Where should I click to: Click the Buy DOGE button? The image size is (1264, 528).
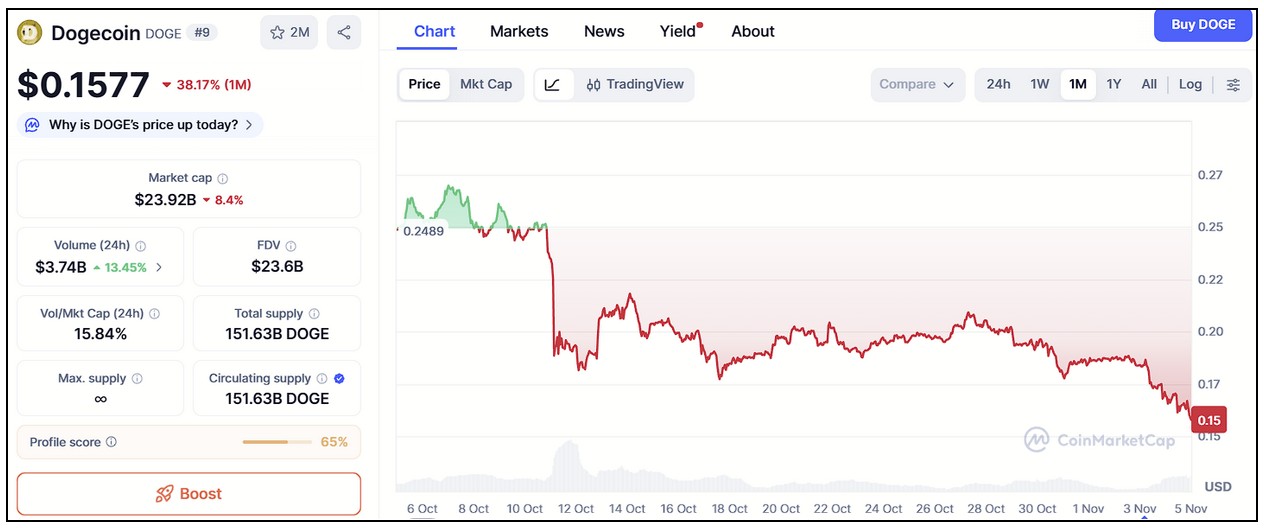tap(1202, 25)
